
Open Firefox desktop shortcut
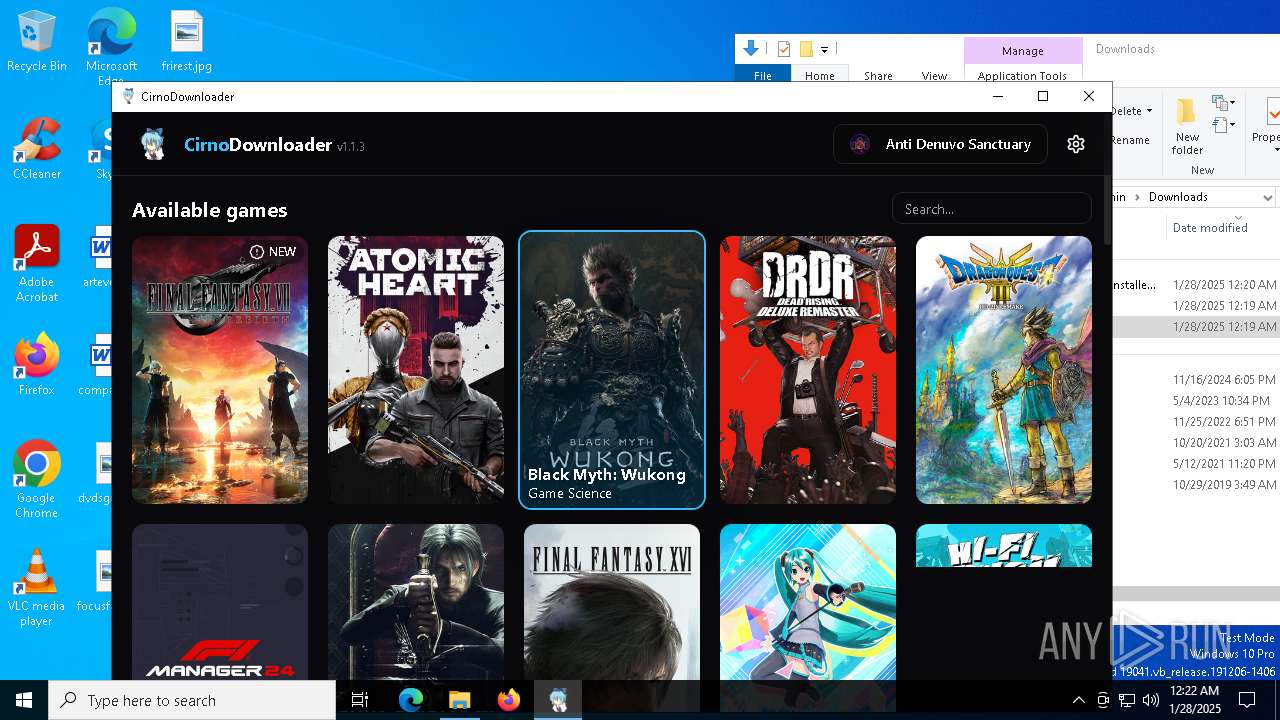click(x=37, y=365)
